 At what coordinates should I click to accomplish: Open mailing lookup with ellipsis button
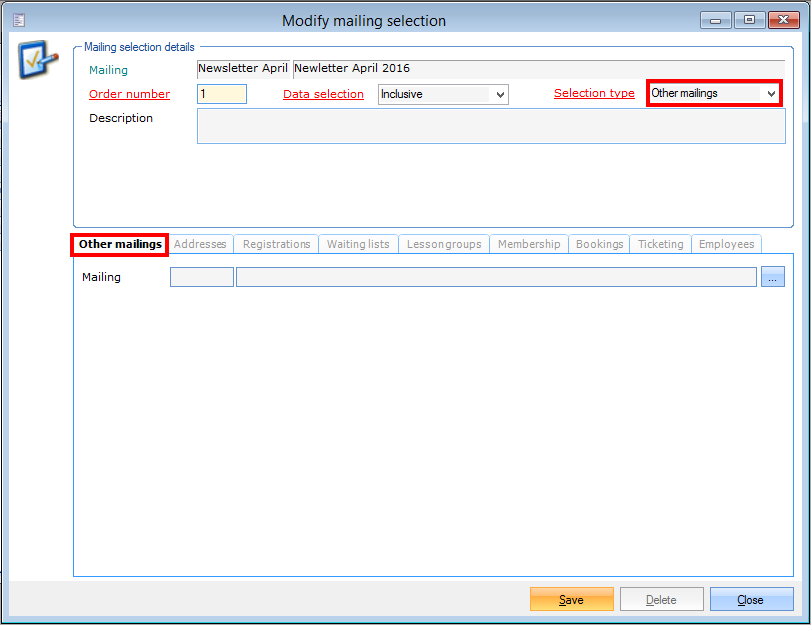tap(772, 277)
